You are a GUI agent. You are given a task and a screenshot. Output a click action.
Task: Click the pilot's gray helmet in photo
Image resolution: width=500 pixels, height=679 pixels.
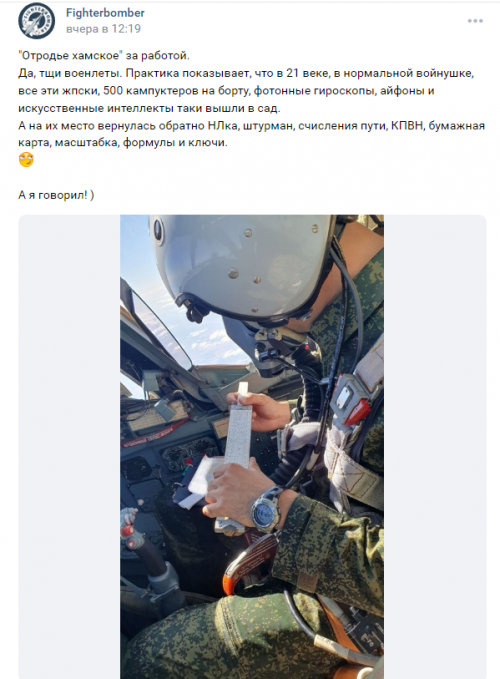pos(242,266)
